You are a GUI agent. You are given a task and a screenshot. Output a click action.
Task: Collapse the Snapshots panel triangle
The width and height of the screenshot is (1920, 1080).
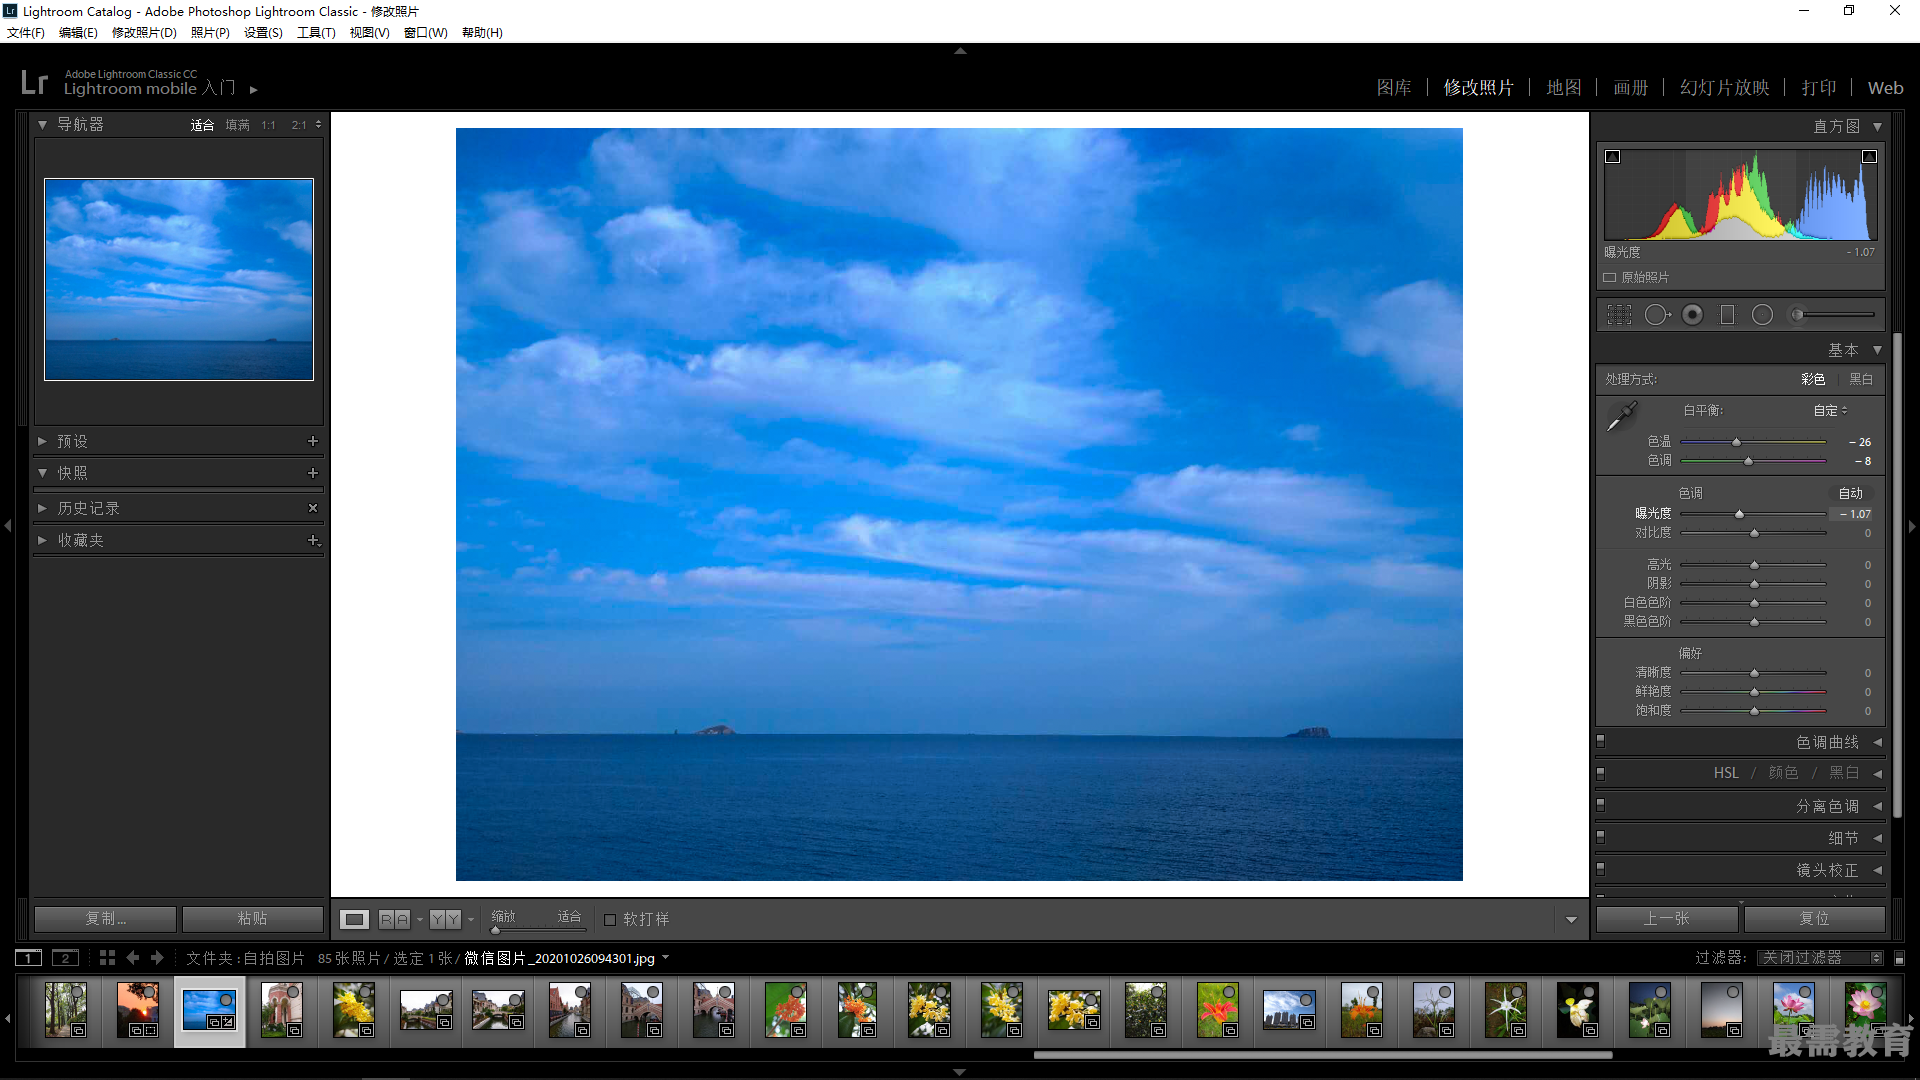(43, 473)
